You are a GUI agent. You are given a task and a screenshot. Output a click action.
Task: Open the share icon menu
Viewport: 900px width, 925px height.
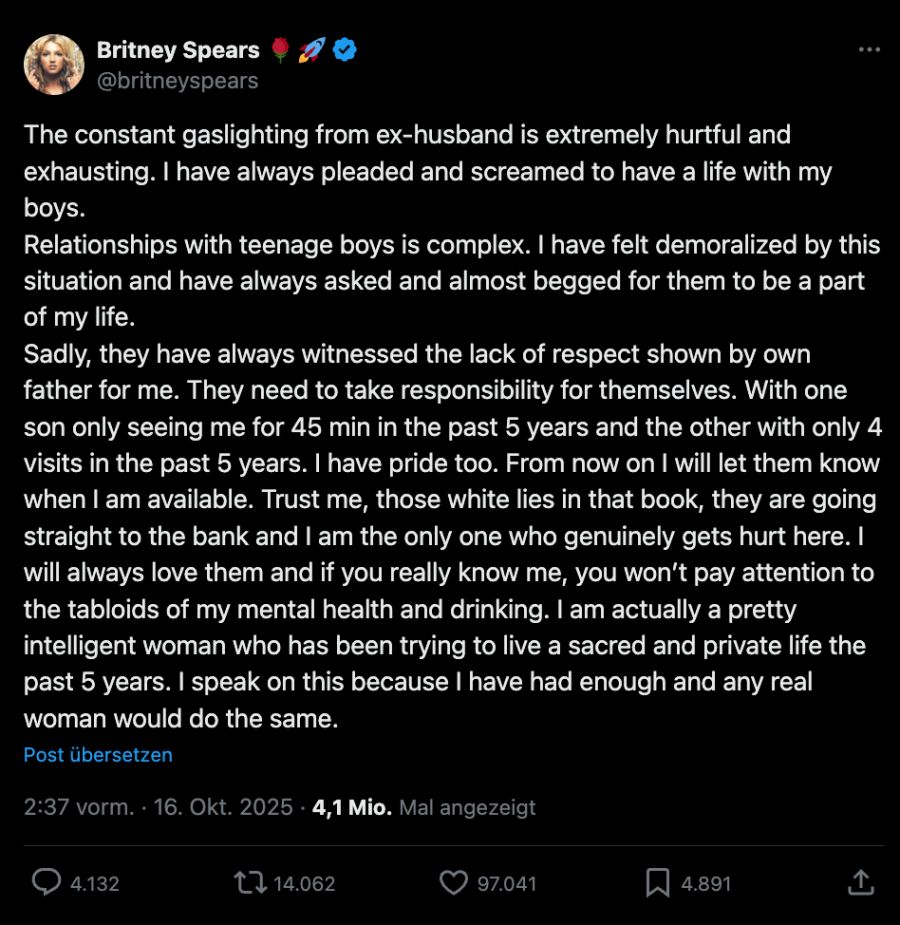pyautogui.click(x=860, y=882)
